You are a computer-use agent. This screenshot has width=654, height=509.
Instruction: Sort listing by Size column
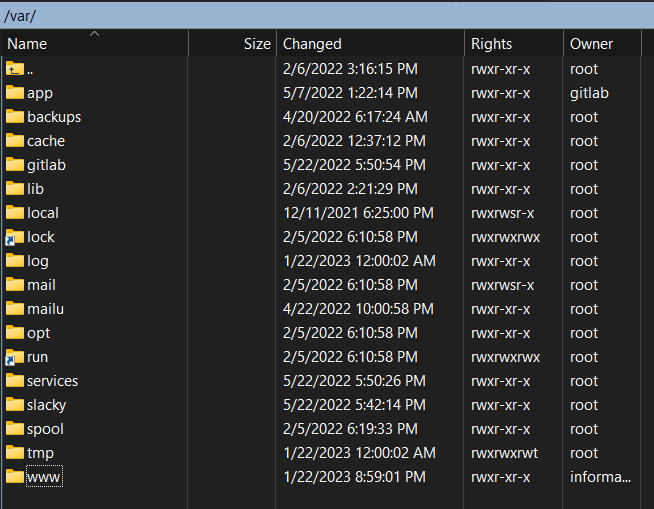point(257,44)
